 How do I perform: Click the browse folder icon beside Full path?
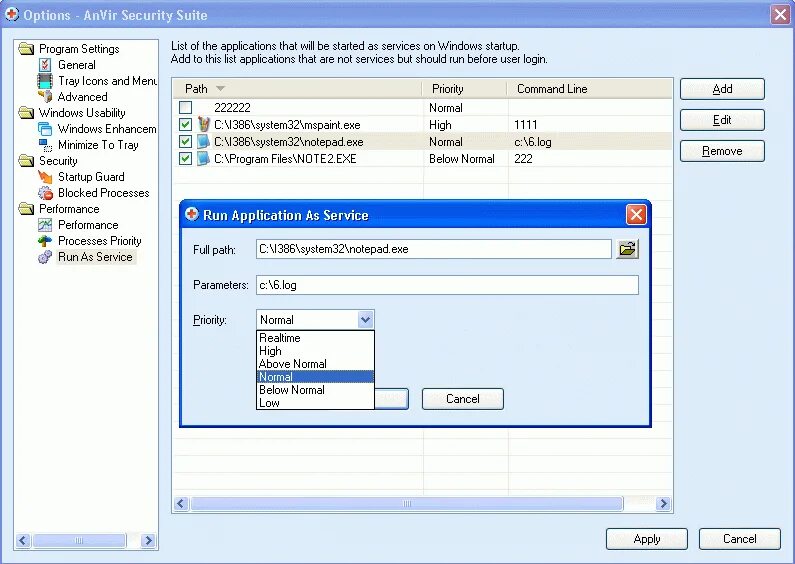tap(627, 249)
